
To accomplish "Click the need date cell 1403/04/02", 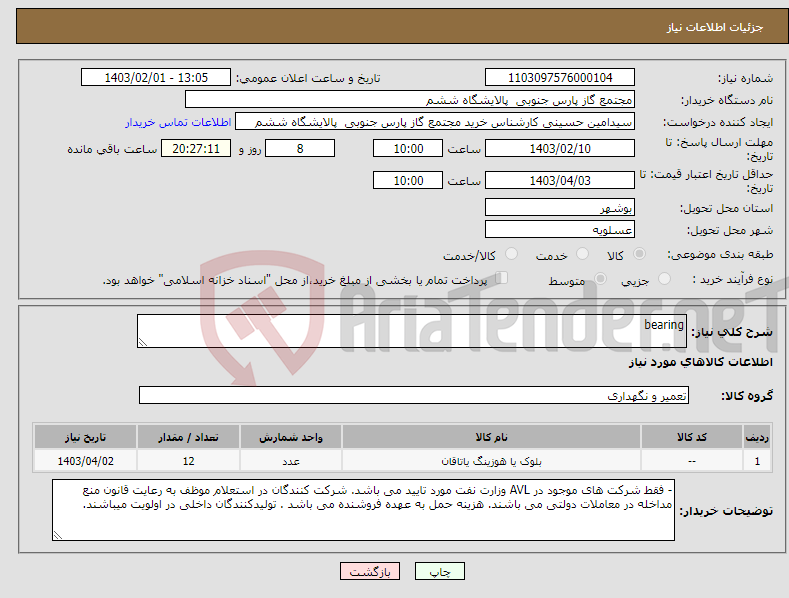I will point(86,461).
